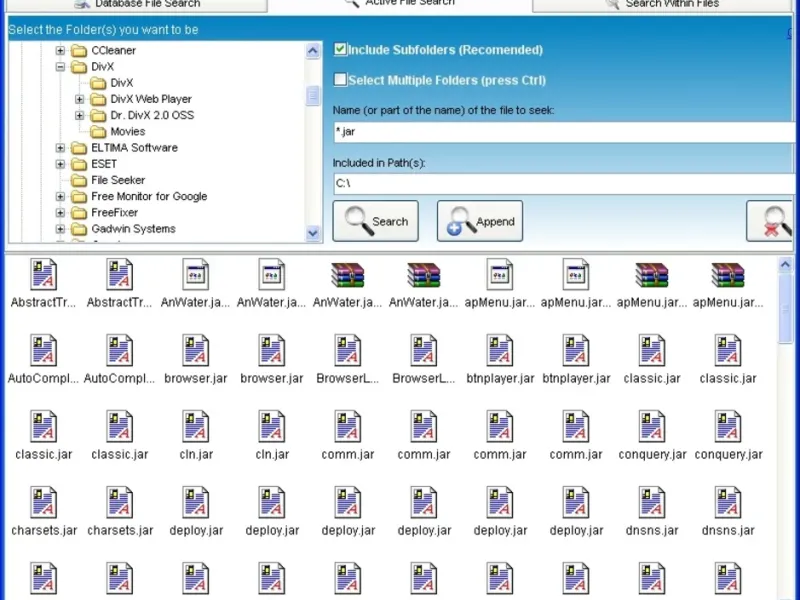800x600 pixels.
Task: Open AnWater web-page icon beside AbstractTr file
Action: pos(195,274)
